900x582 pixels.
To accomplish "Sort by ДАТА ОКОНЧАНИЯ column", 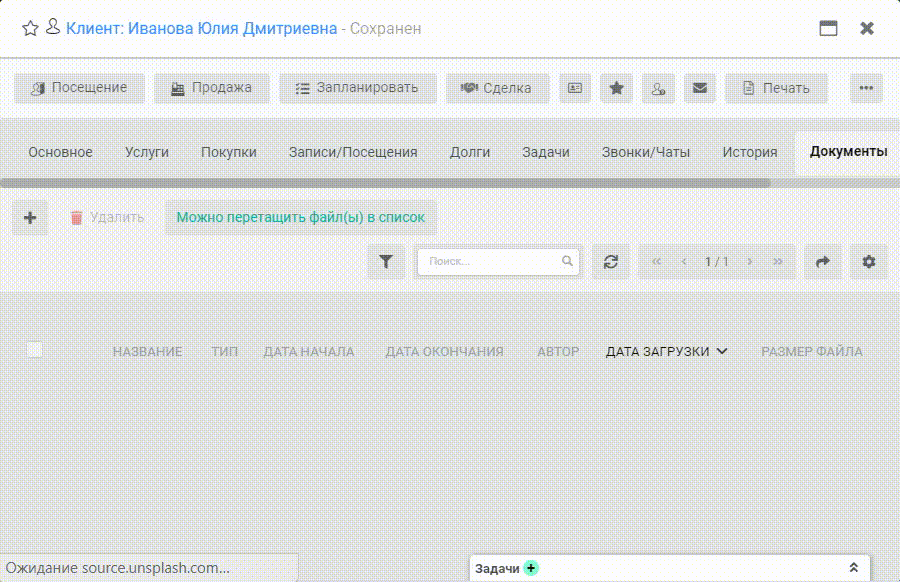I will pos(444,352).
